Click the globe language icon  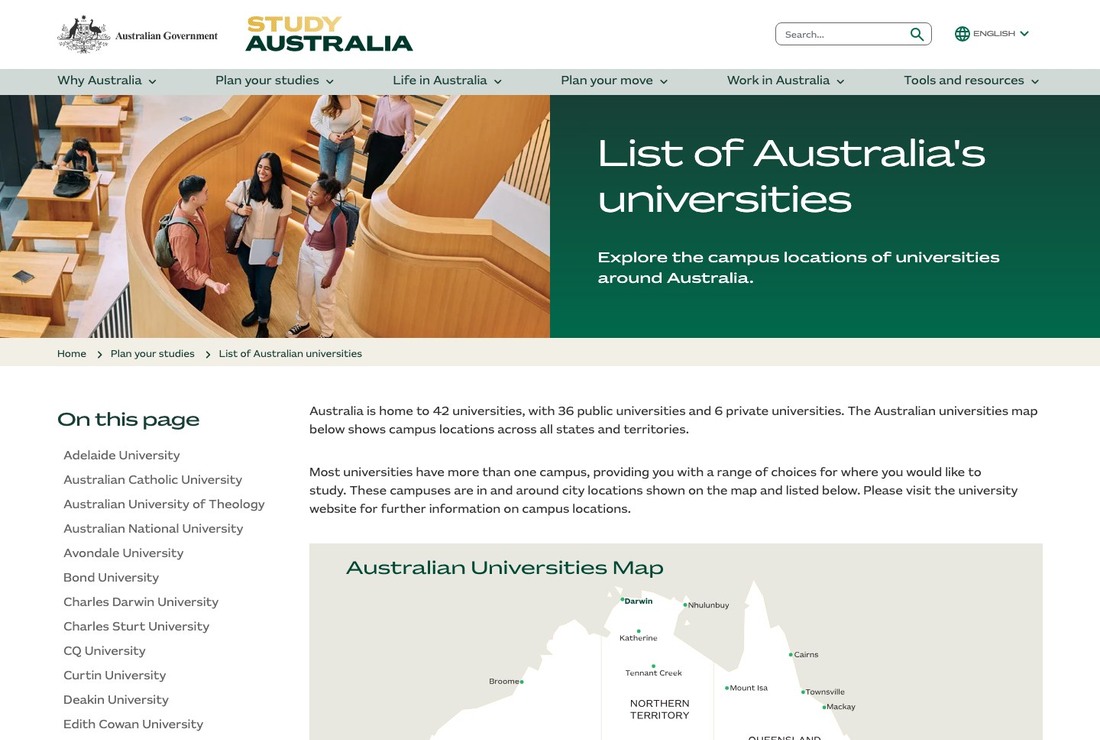962,34
